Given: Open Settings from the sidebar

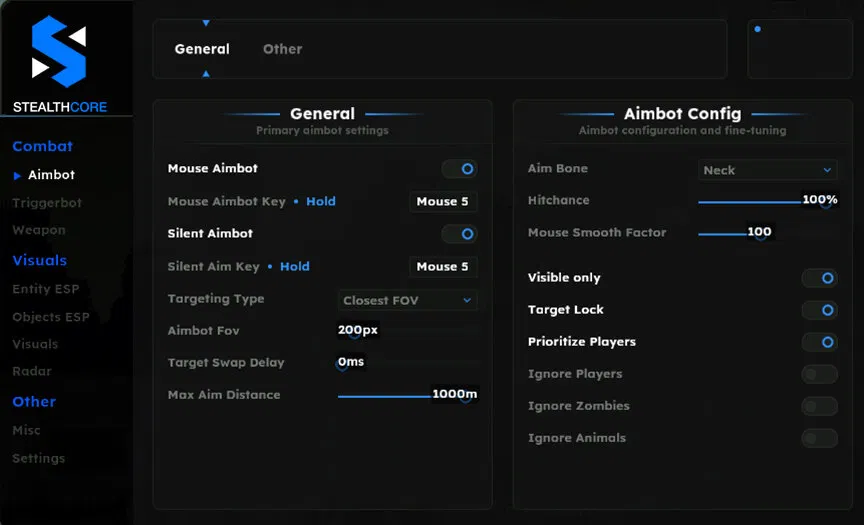Looking at the screenshot, I should click(38, 458).
